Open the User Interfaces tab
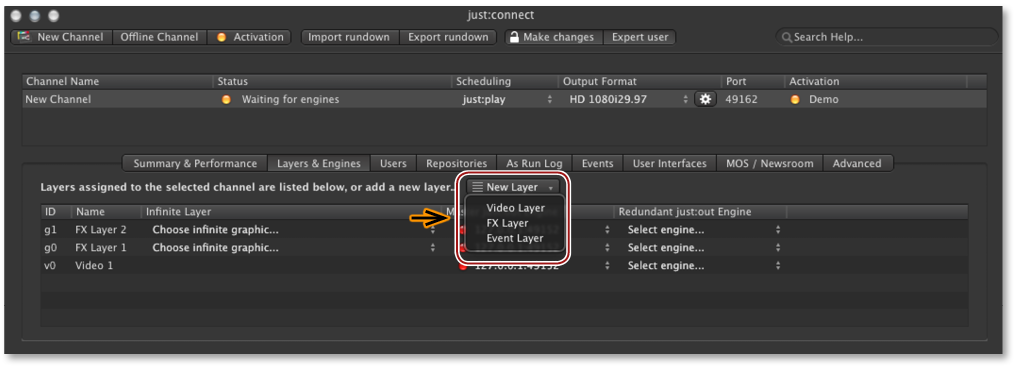 click(669, 164)
